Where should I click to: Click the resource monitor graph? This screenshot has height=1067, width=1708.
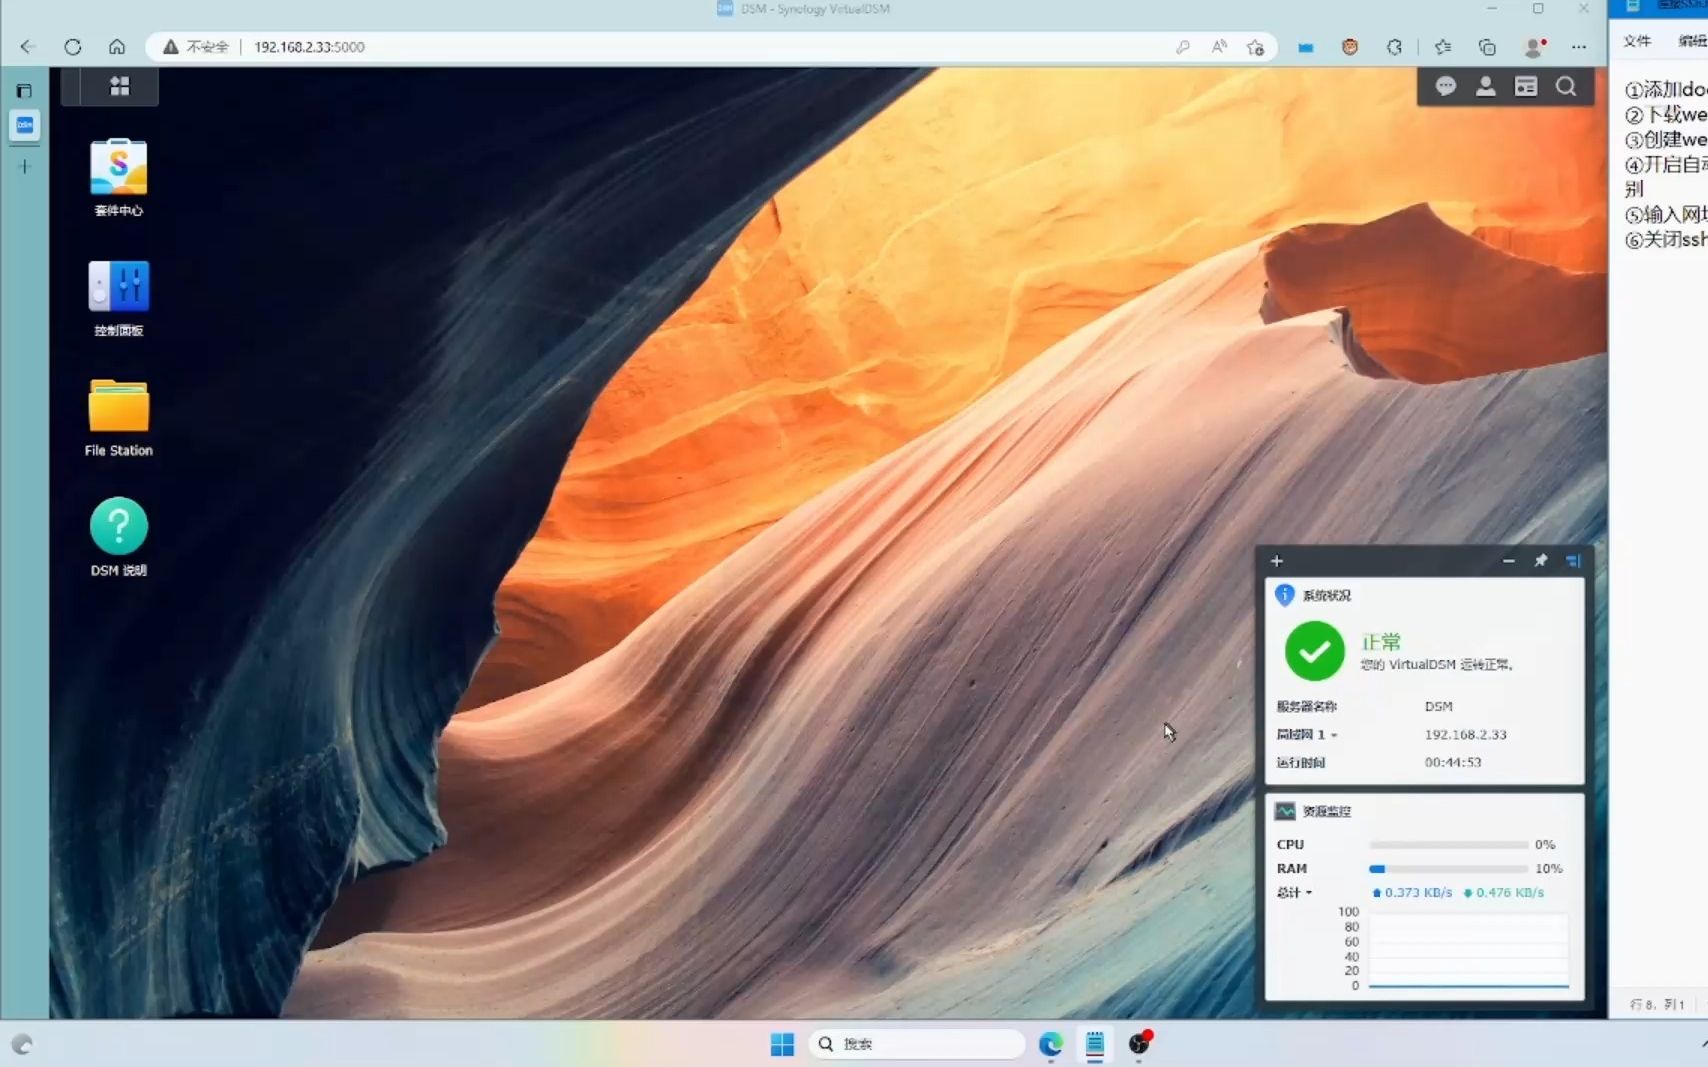(x=1468, y=949)
